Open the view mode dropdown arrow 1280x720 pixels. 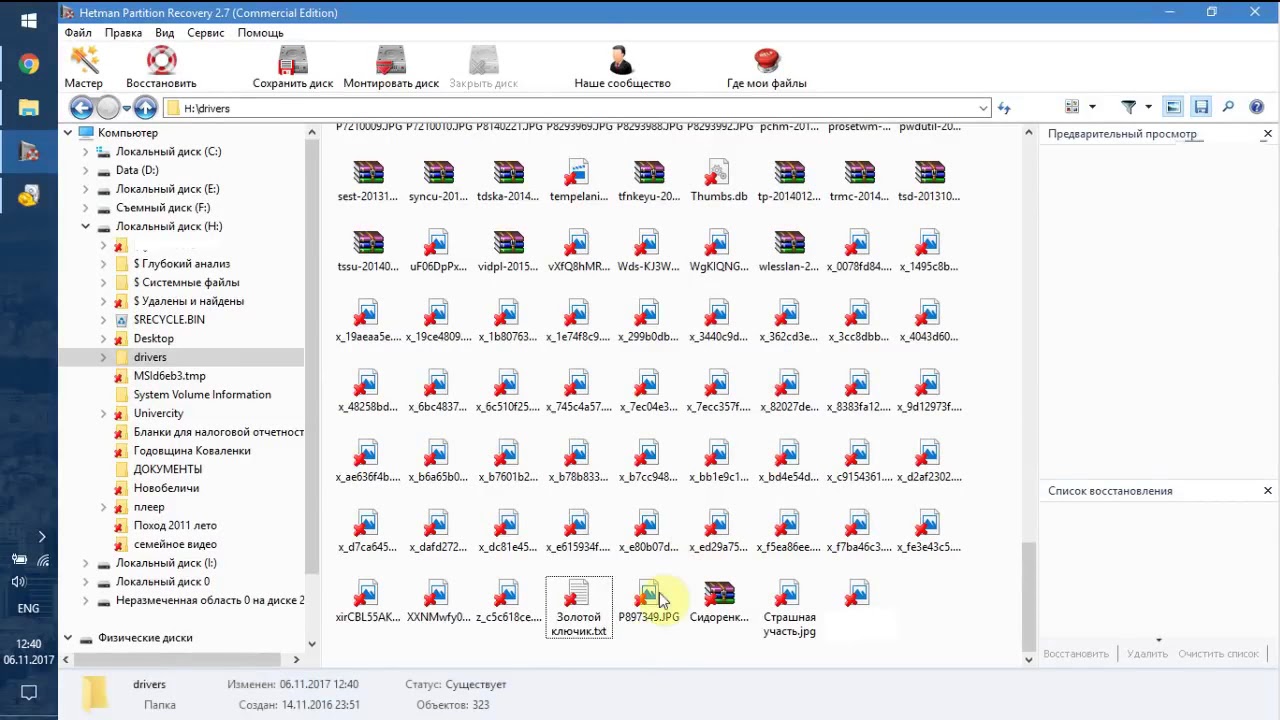pyautogui.click(x=1092, y=107)
